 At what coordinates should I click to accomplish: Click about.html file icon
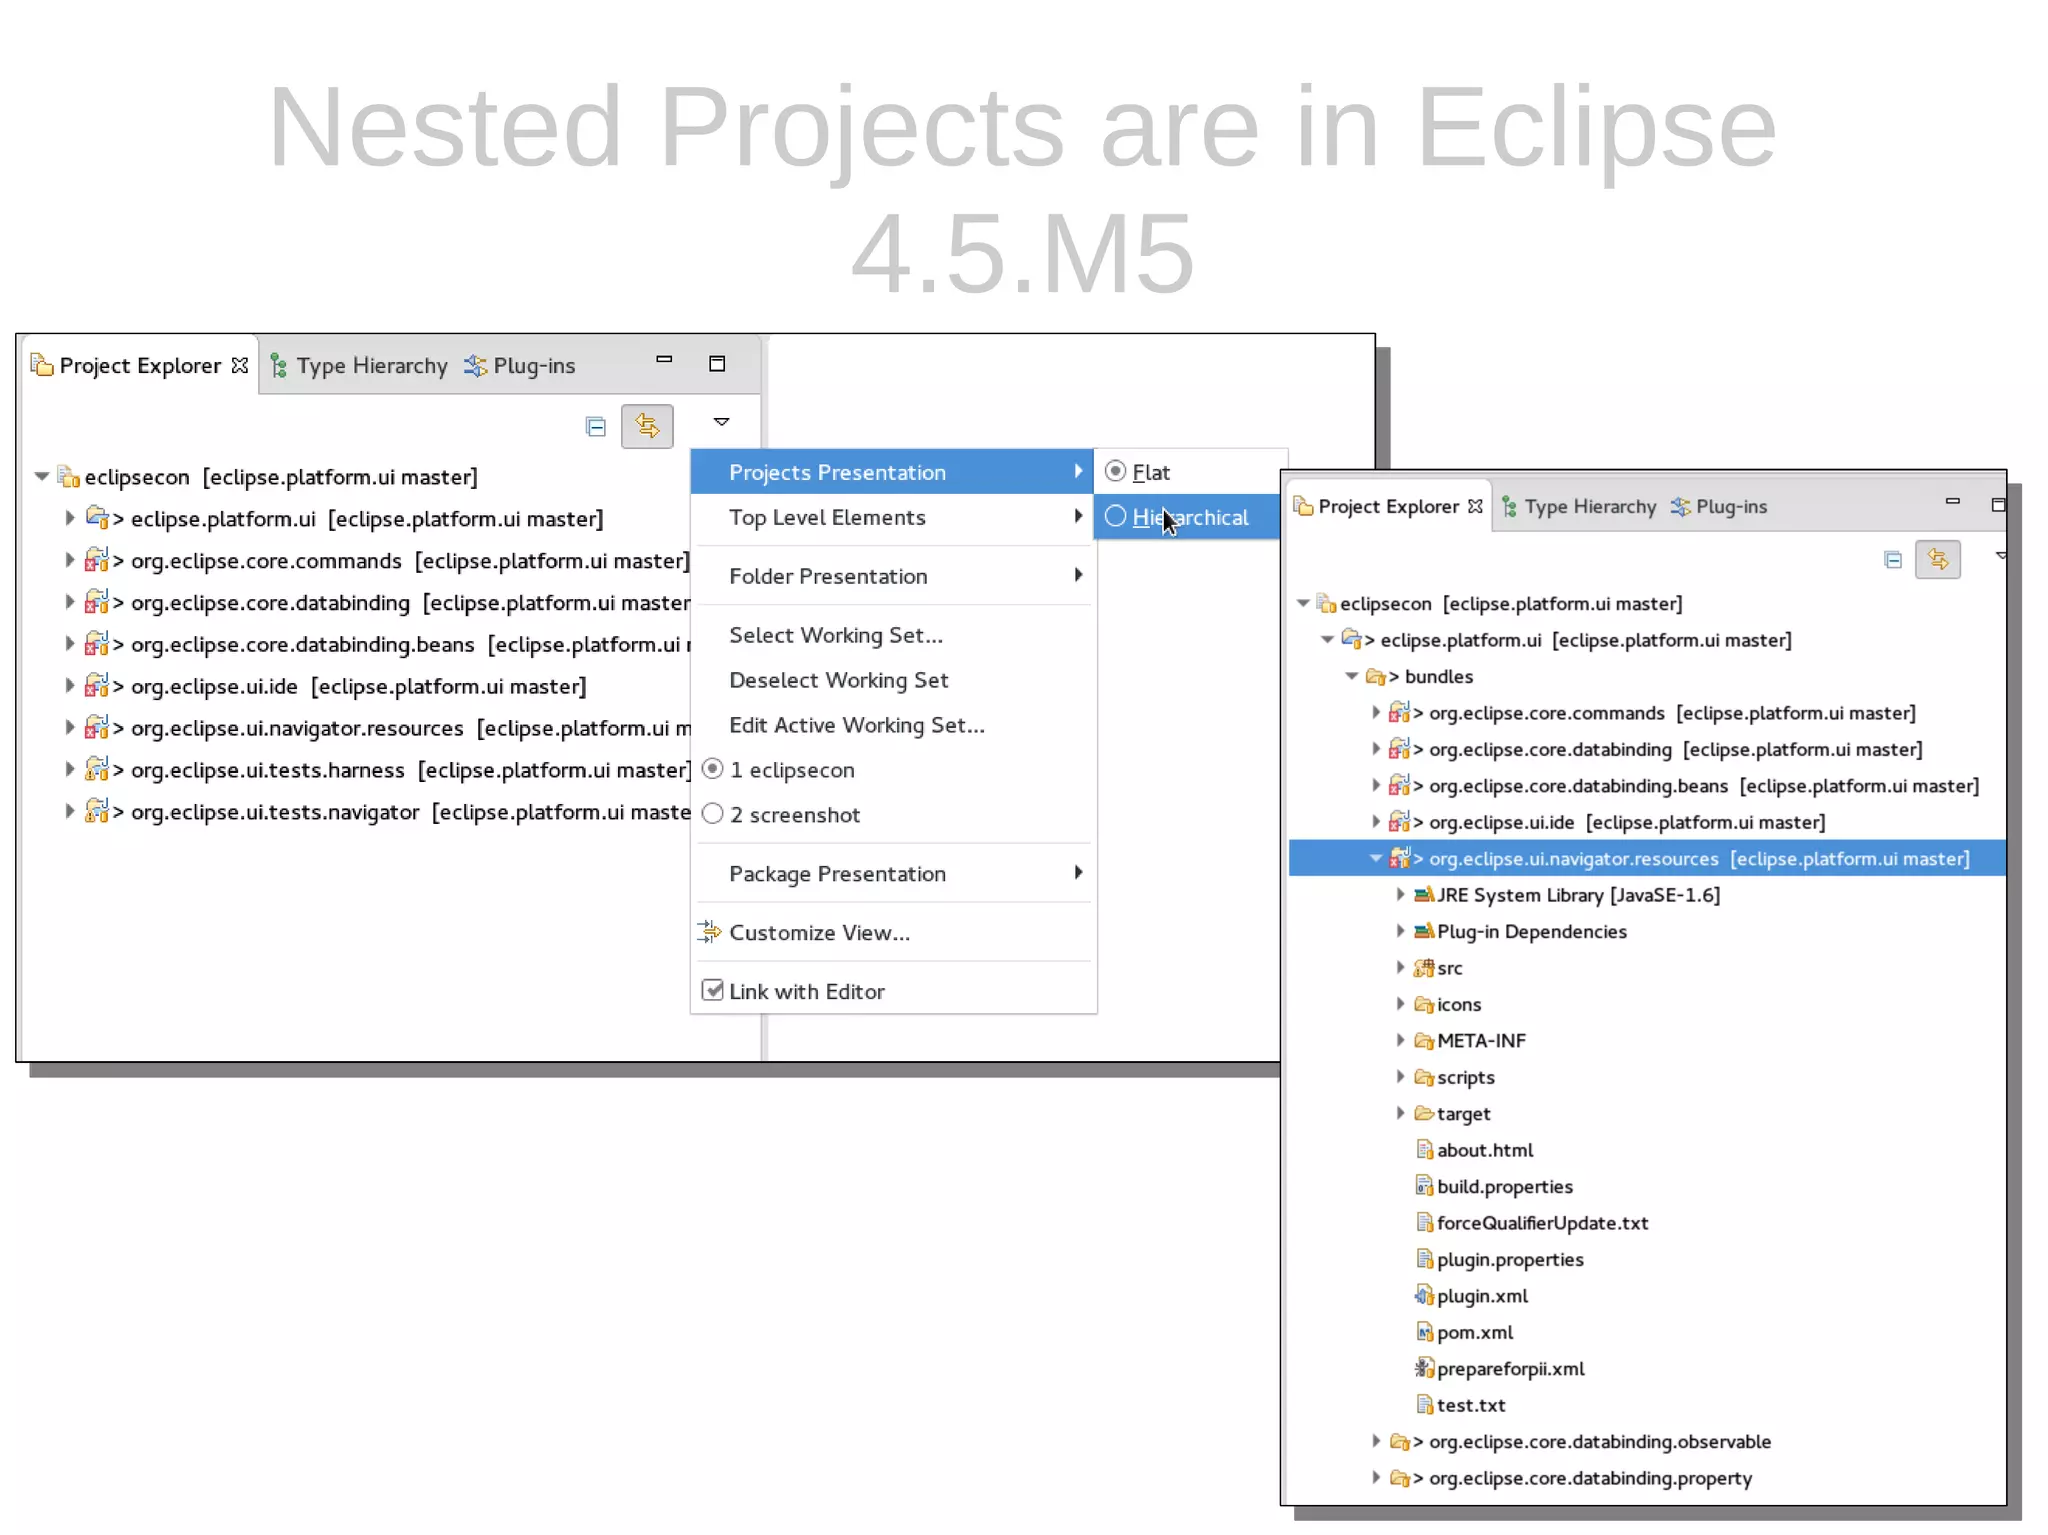1425,1150
